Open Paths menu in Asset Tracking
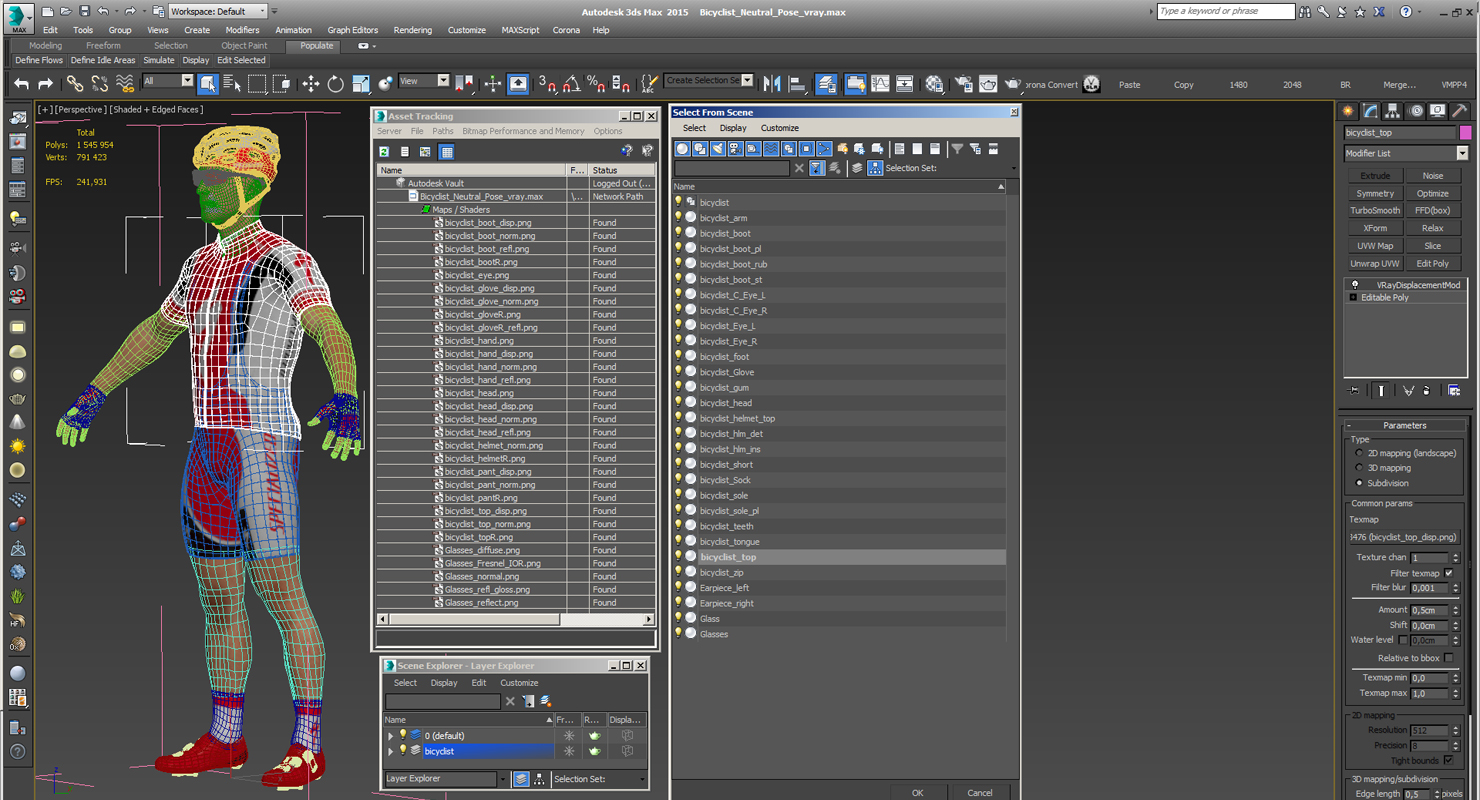Image resolution: width=1480 pixels, height=800 pixels. pos(443,131)
